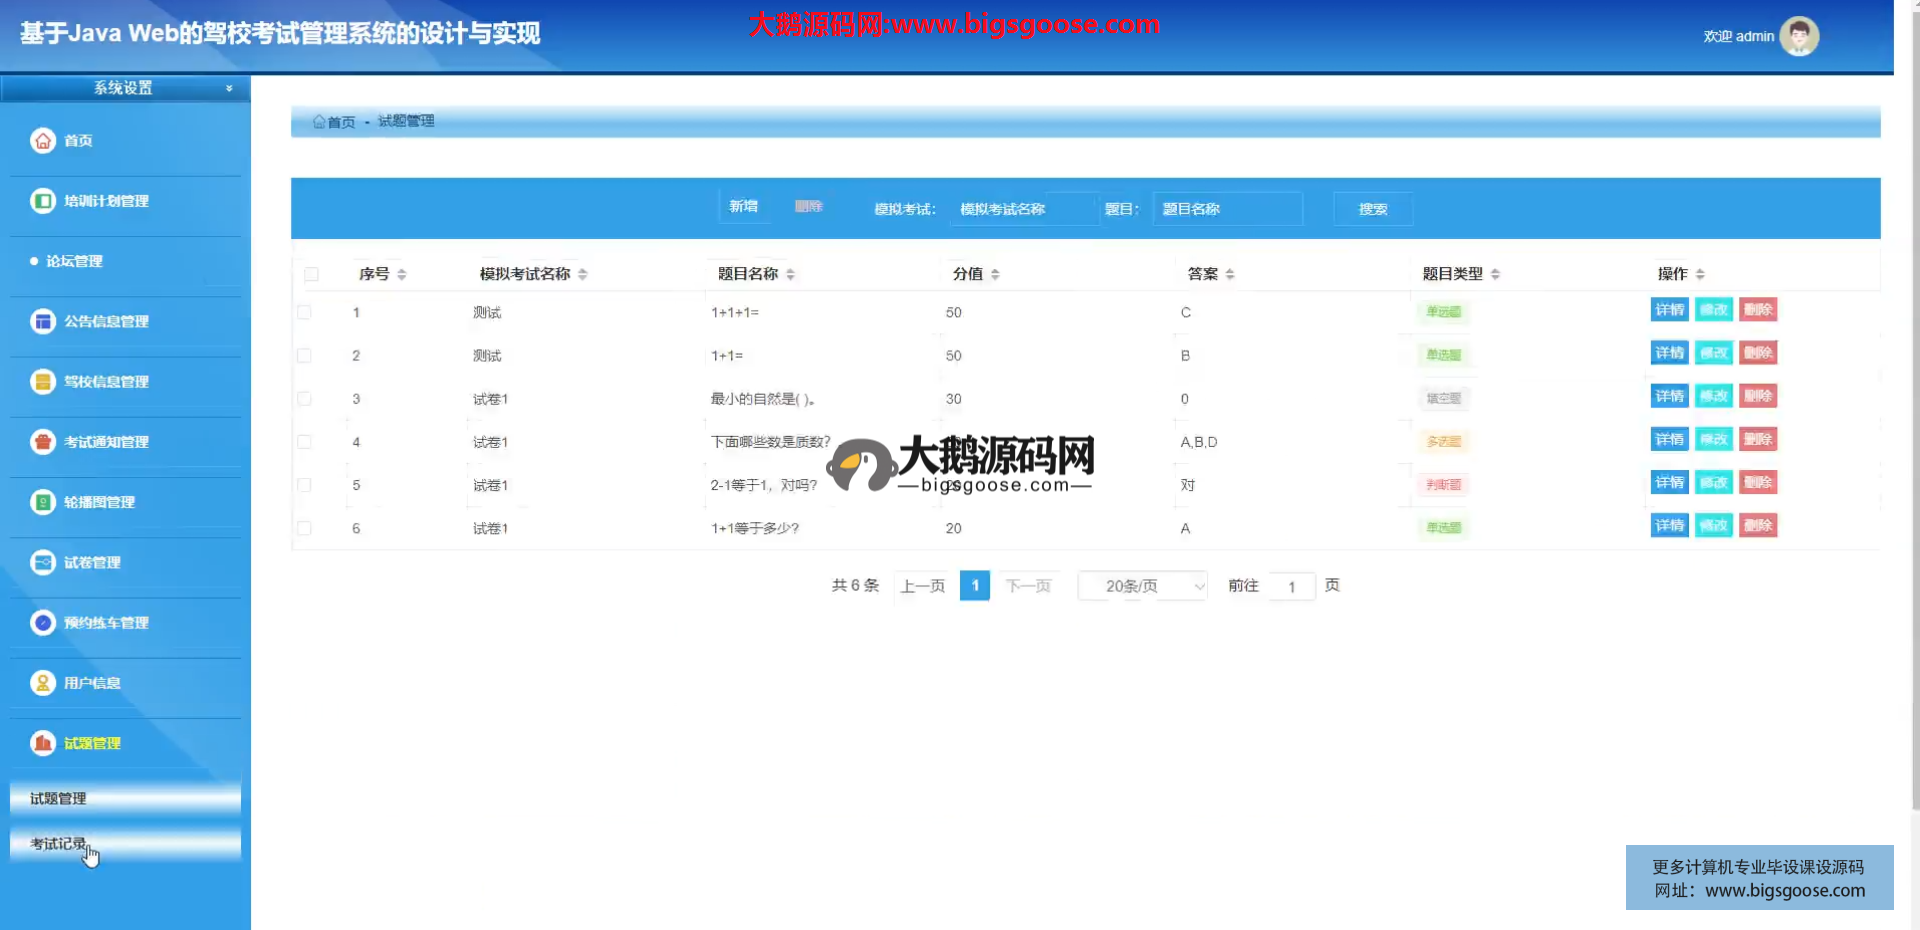Select the 试题管理 submenu item
The height and width of the screenshot is (930, 1920).
click(x=58, y=798)
